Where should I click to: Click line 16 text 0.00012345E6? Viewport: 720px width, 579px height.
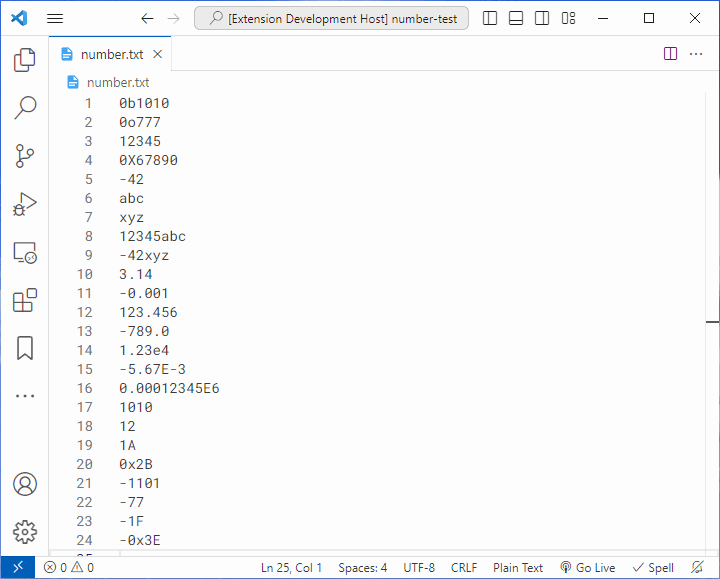[x=169, y=388]
